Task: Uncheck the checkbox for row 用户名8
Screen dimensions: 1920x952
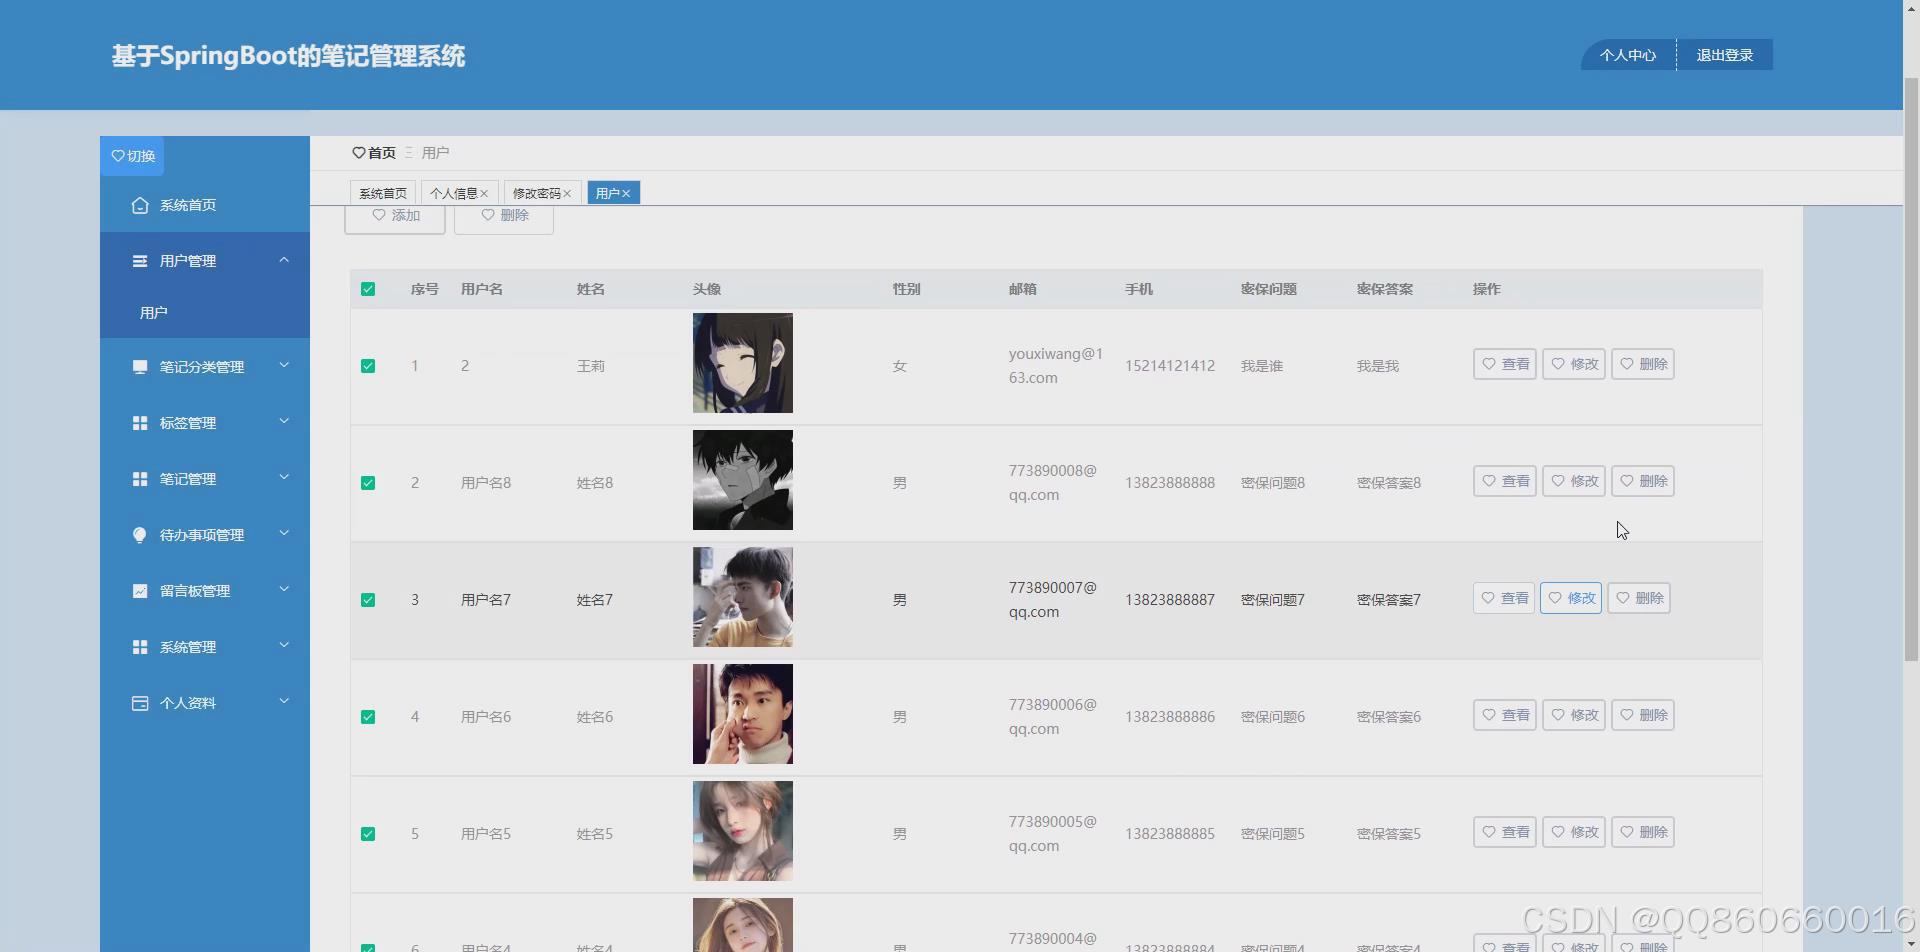Action: pos(368,483)
